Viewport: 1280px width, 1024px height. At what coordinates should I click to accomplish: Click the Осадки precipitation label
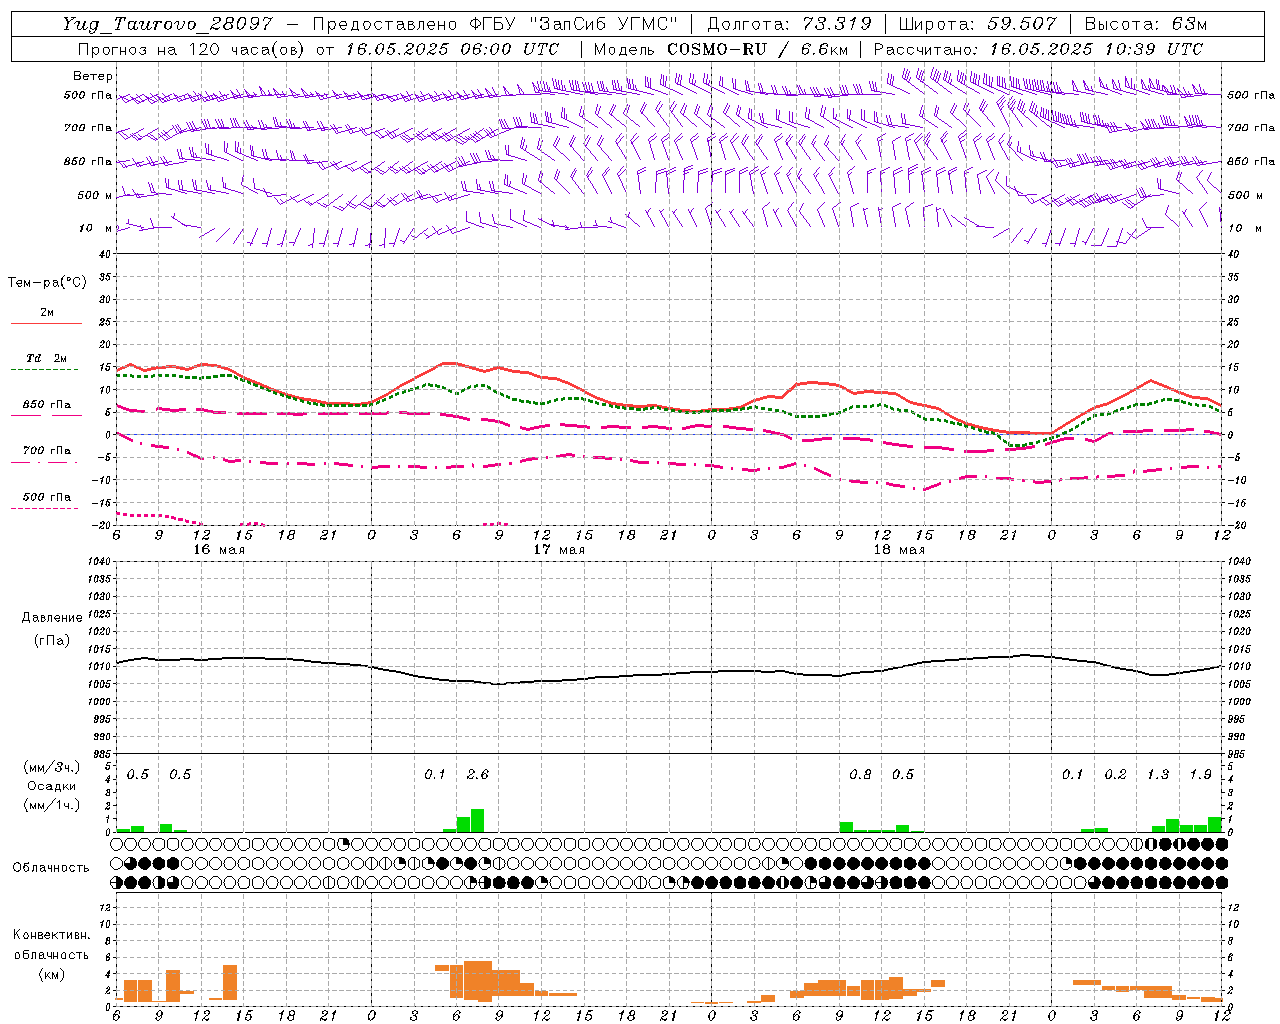[52, 786]
